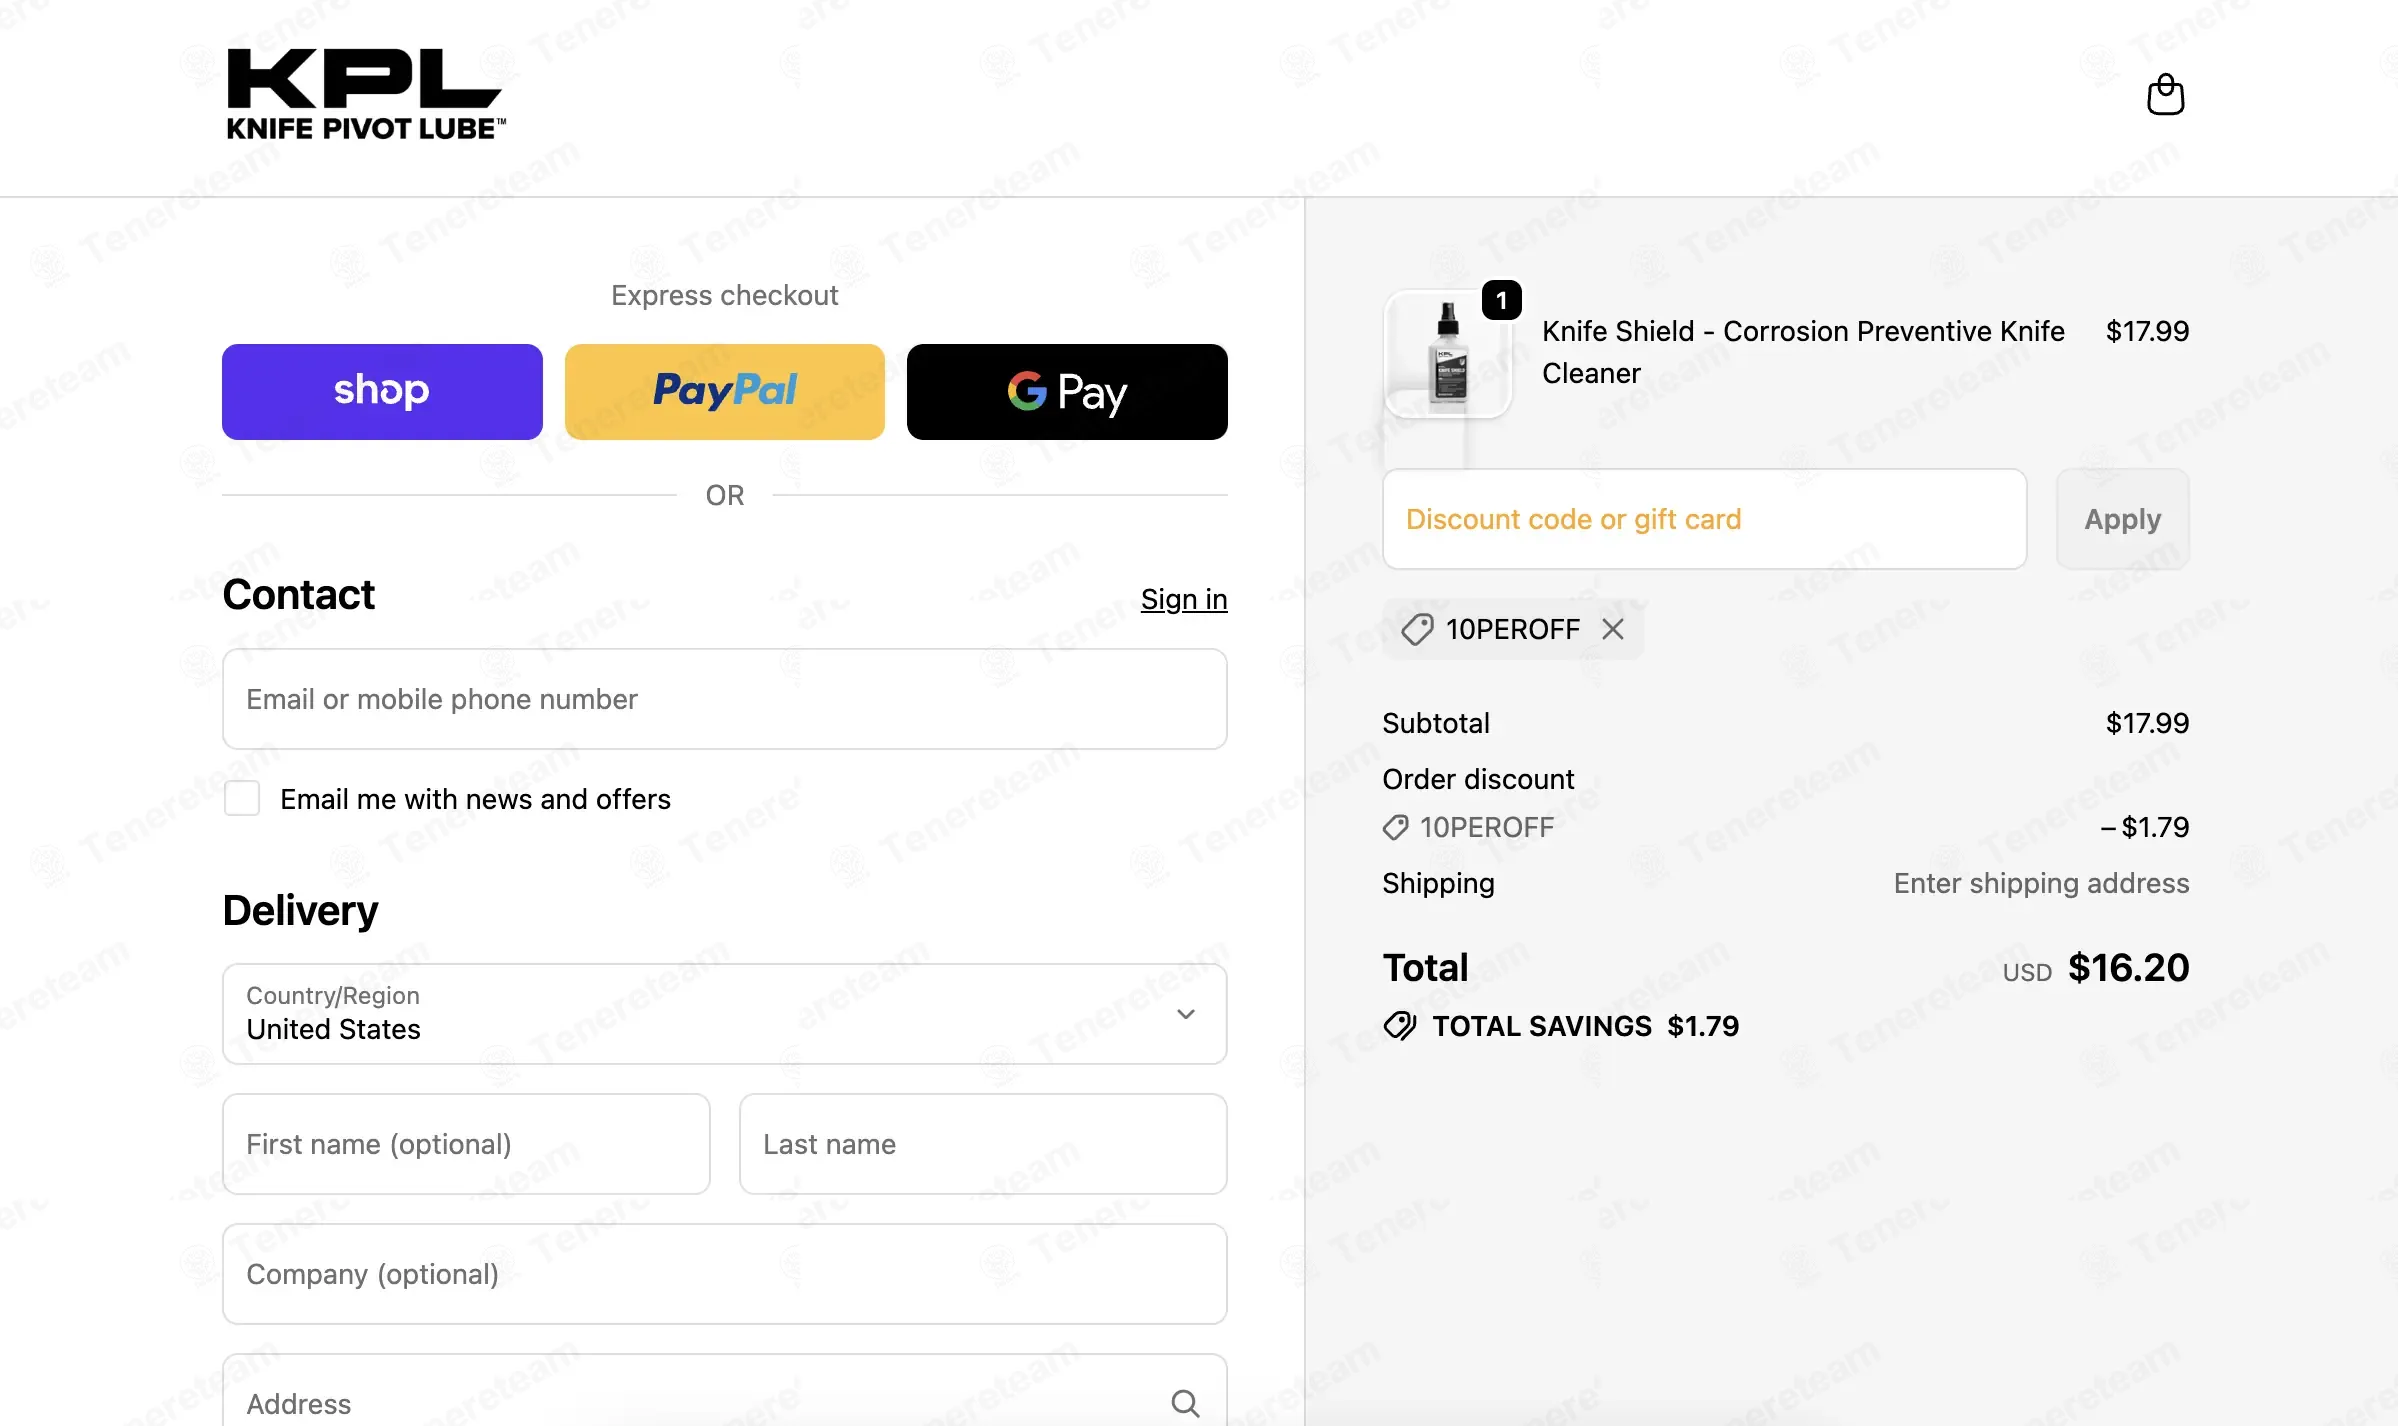Open the Knife Shield product thumbnail
The image size is (2398, 1426).
click(x=1447, y=353)
